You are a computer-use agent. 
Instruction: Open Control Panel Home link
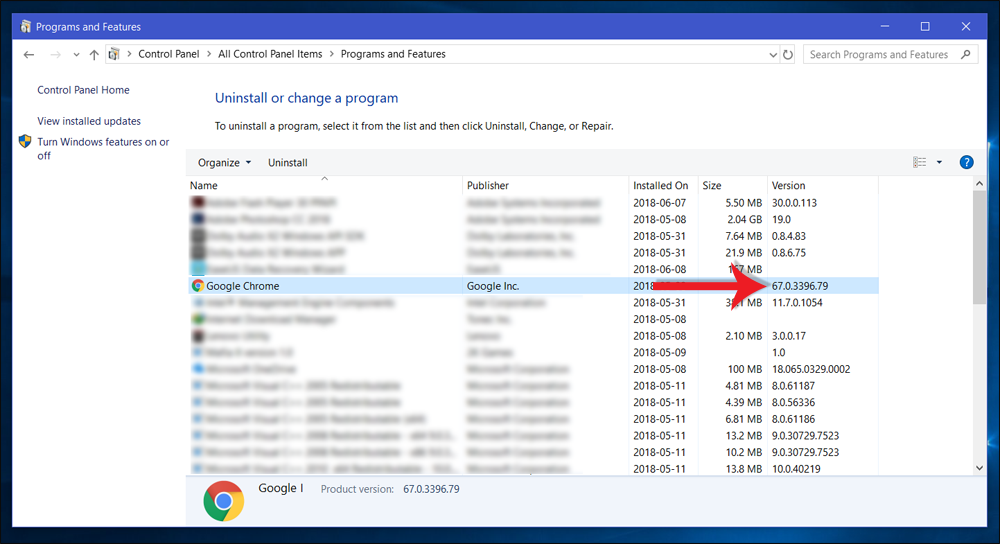click(x=84, y=90)
